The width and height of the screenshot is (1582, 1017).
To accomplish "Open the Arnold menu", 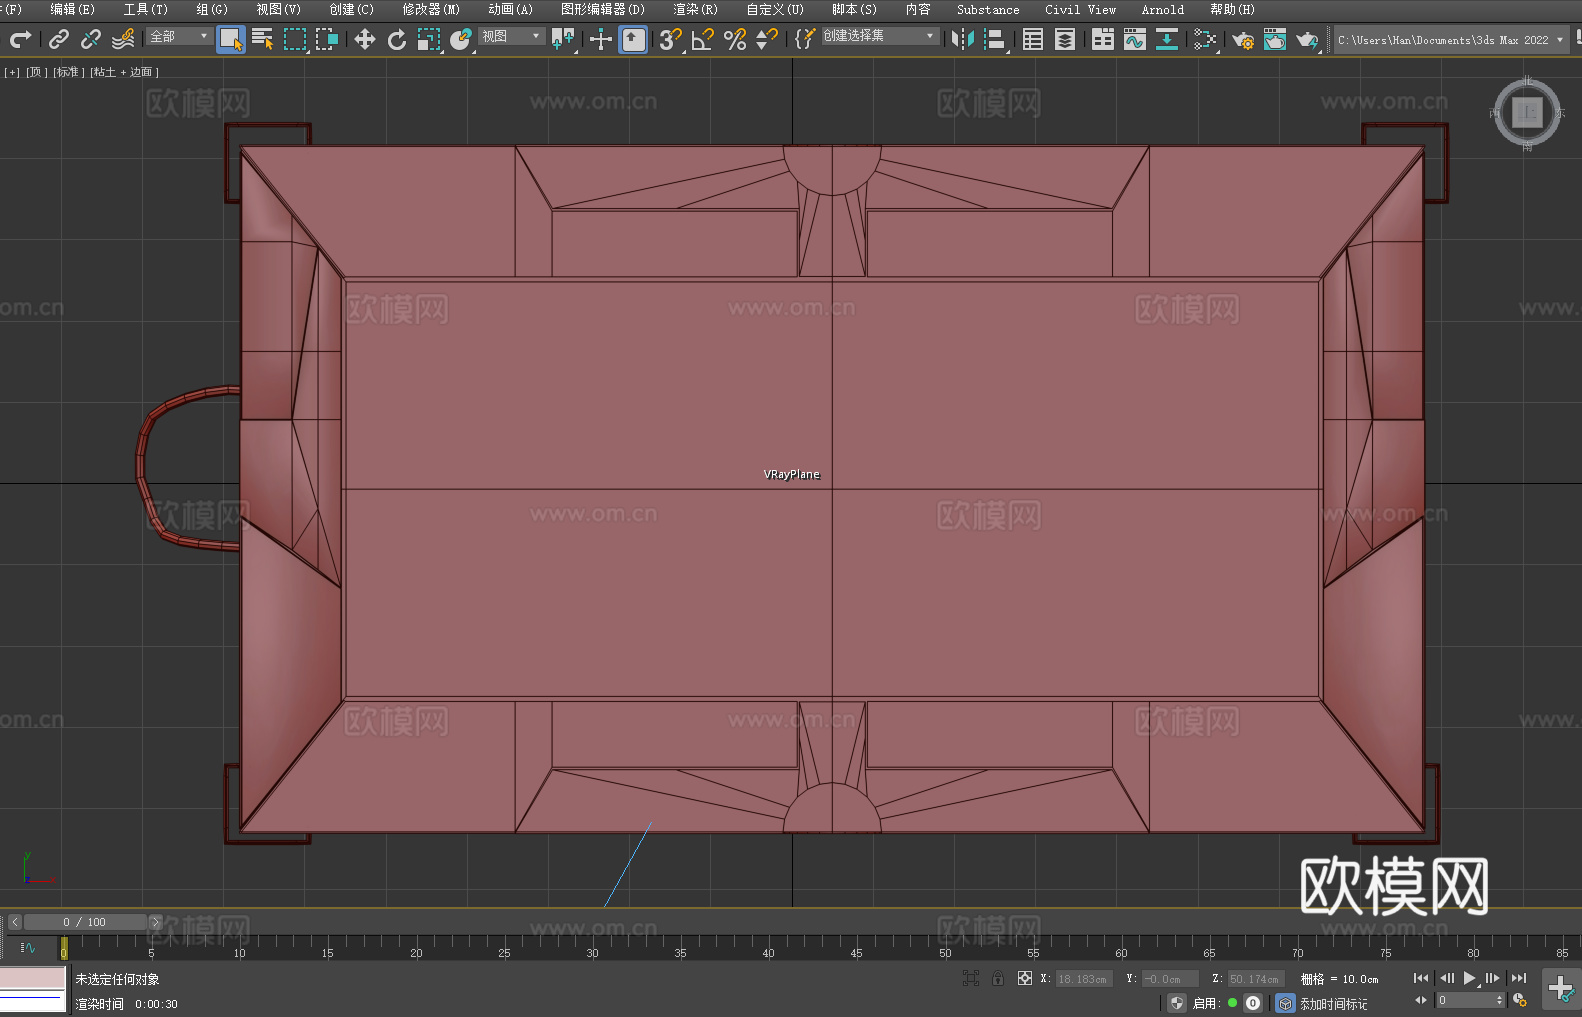I will coord(1162,9).
